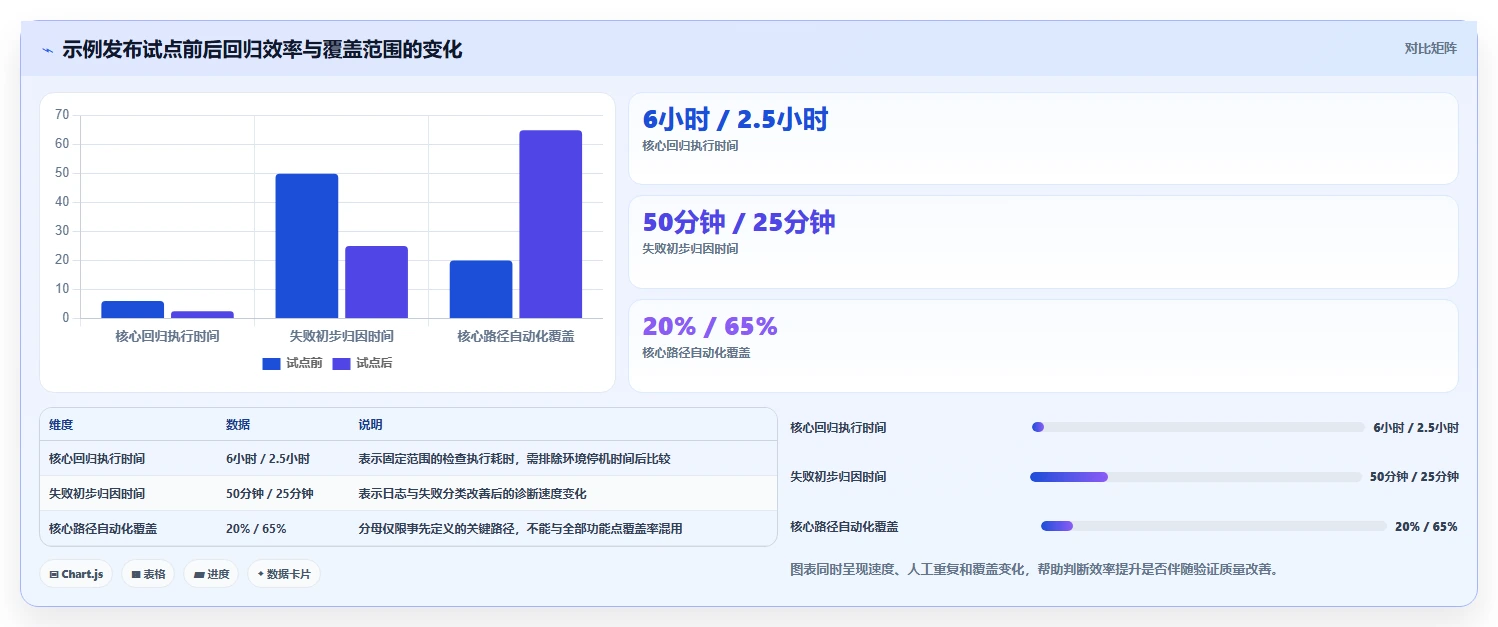
Task: Click the 试点前 bar for 核心回归执行时间
Action: (x=132, y=310)
